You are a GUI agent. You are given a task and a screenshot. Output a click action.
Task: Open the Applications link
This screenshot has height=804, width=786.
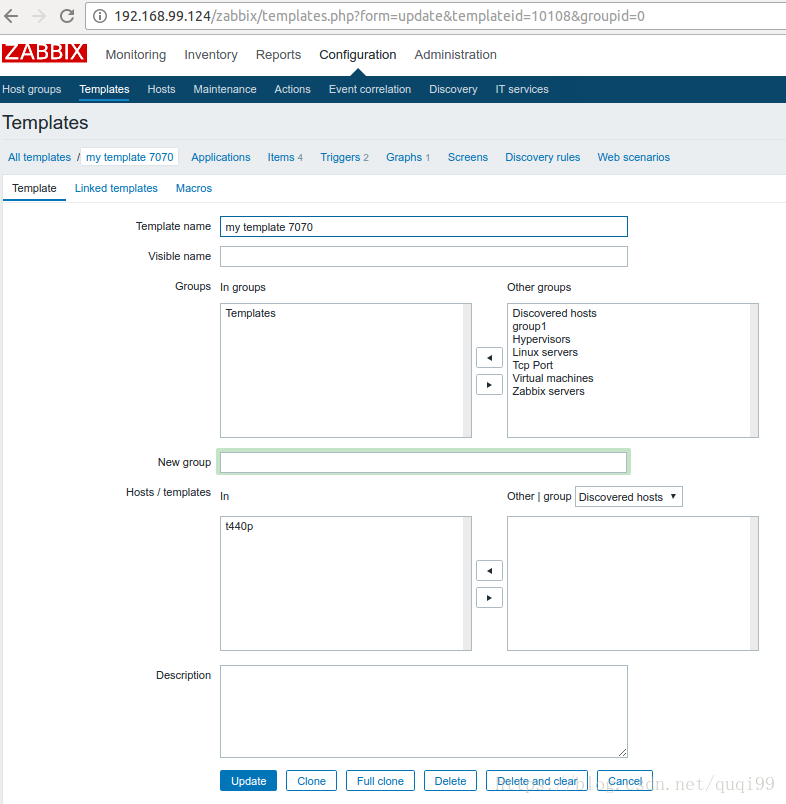coord(221,157)
